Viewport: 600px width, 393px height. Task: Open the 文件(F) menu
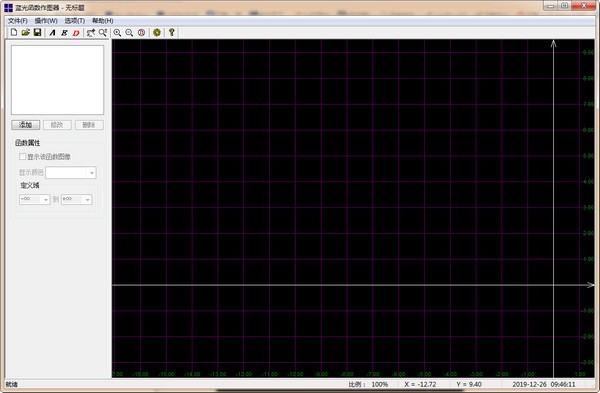click(x=18, y=21)
